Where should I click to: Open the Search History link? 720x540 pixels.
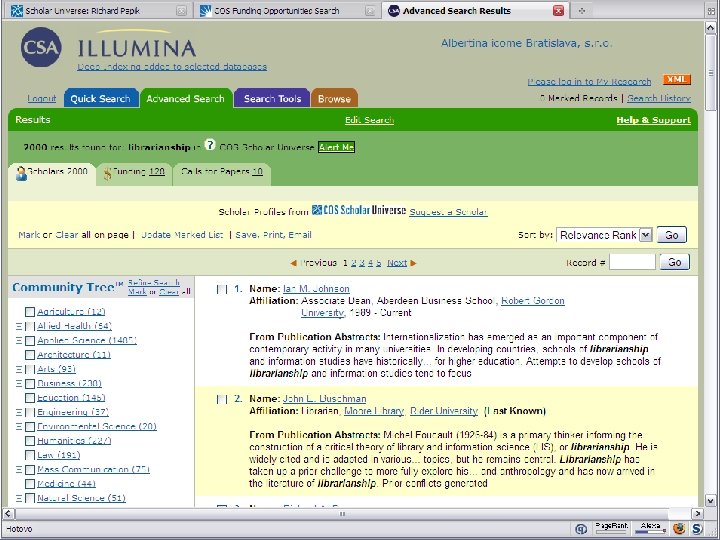pyautogui.click(x=659, y=98)
